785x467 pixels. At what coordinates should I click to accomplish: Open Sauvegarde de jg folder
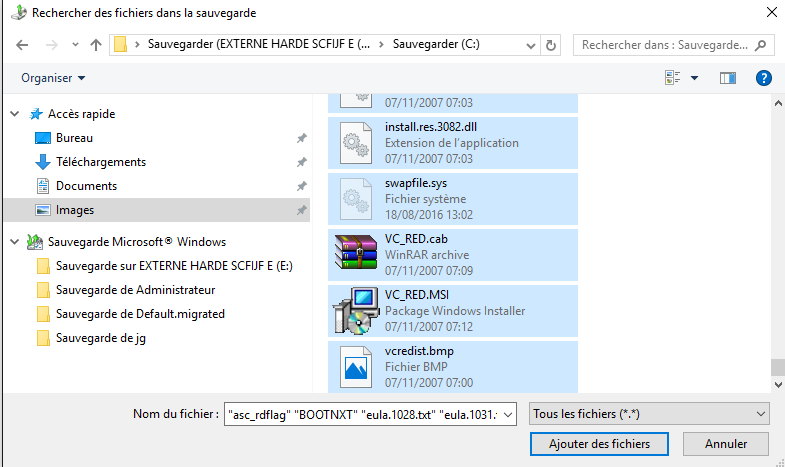click(101, 338)
